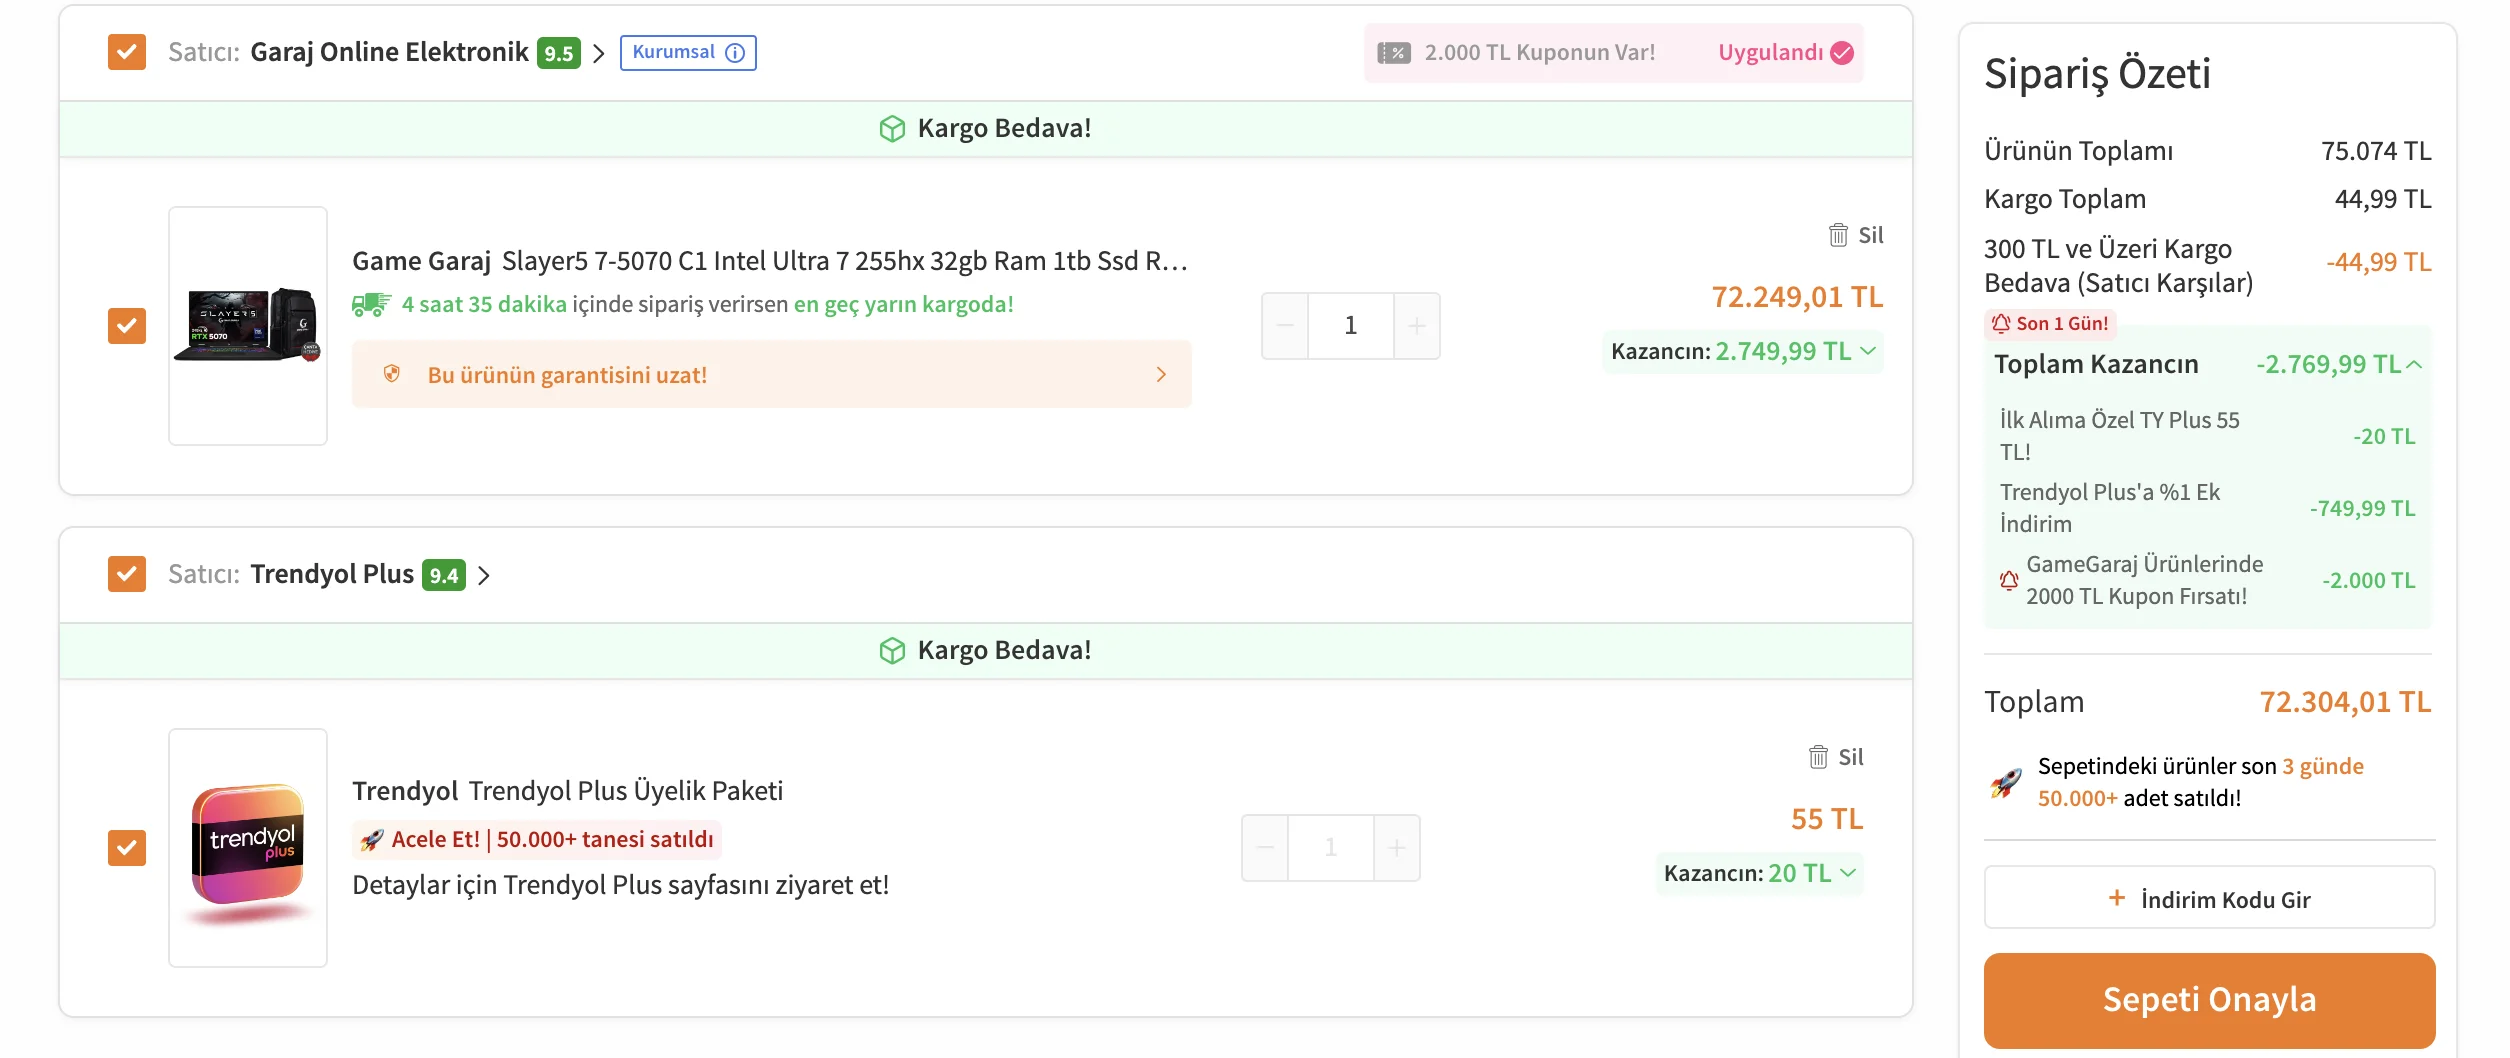
Task: Click the 2.000 TL Kuponun Var! text
Action: tap(1540, 53)
